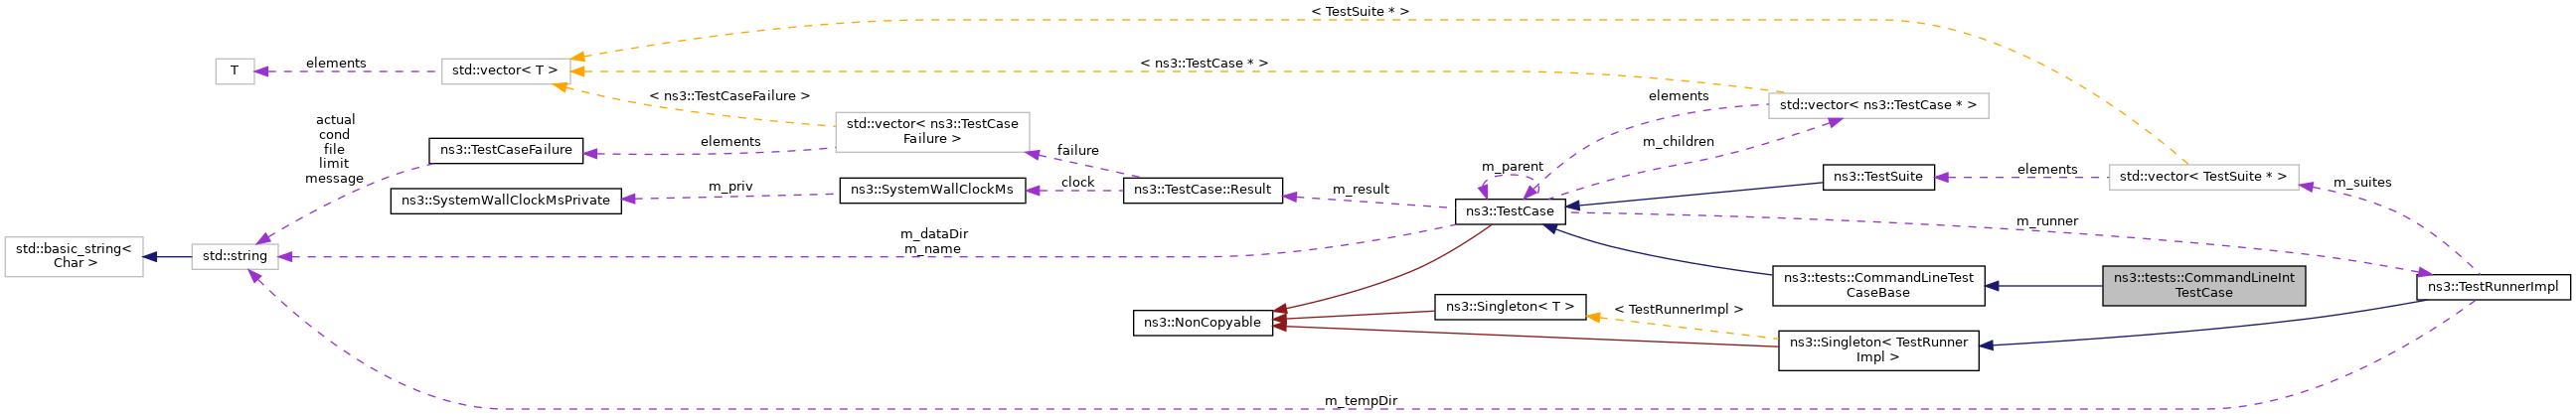Click the ns3::TestCaseFailure node
This screenshot has height=414, width=2576.
click(505, 151)
